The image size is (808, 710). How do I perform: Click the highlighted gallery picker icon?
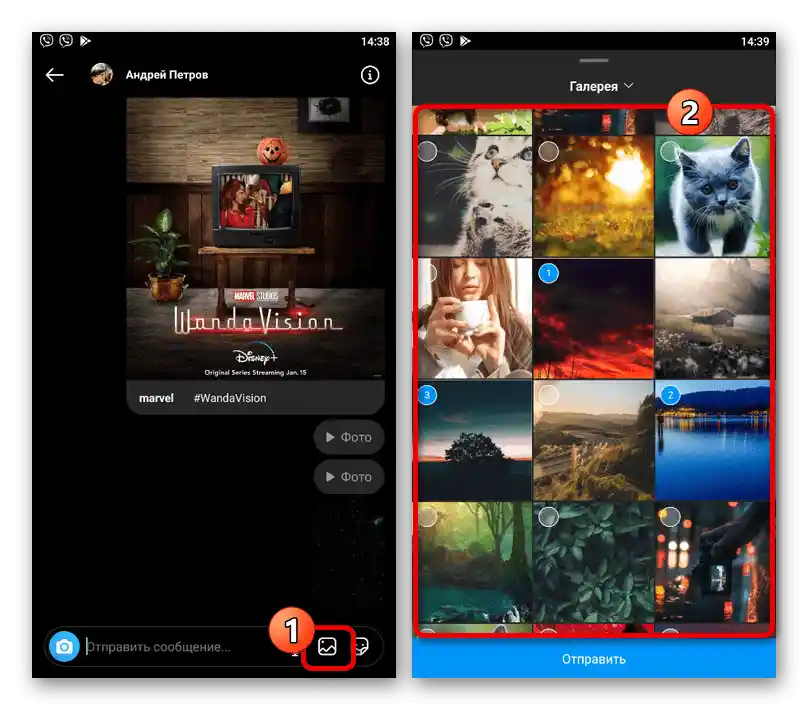point(328,647)
